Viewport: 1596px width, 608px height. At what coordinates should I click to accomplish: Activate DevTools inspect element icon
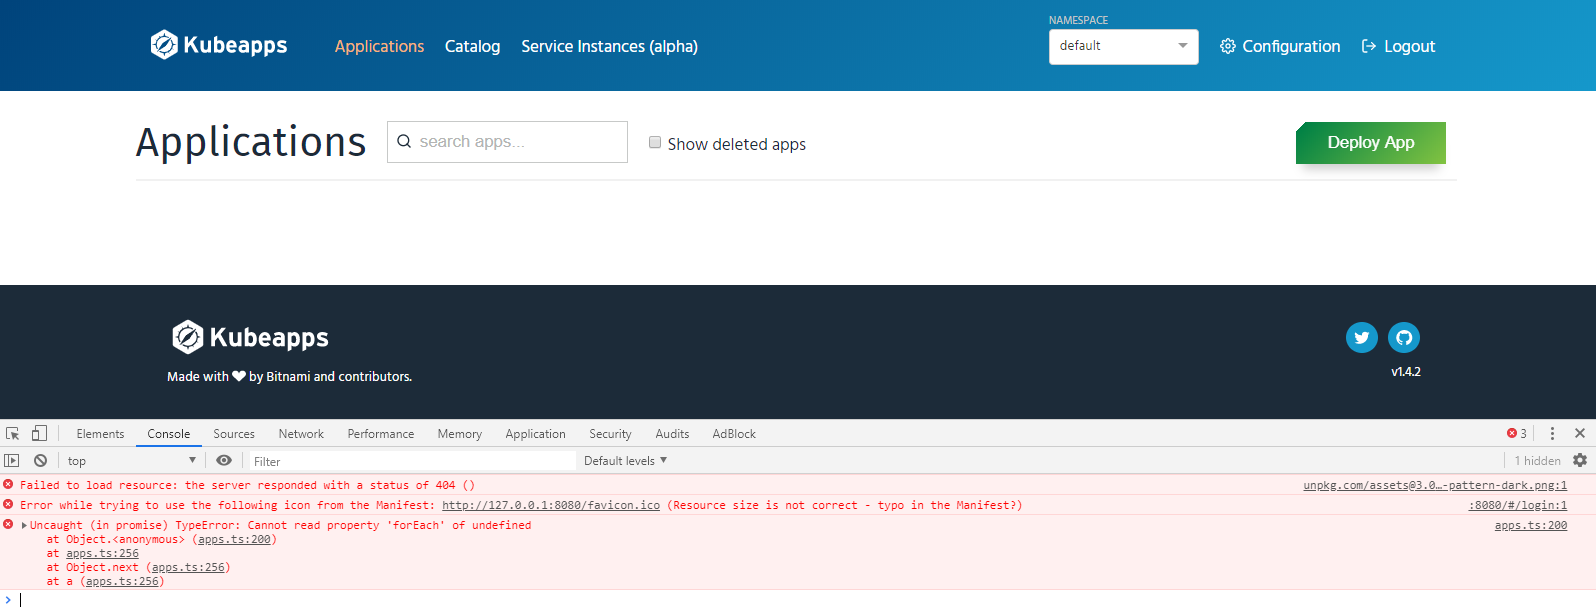click(x=13, y=433)
